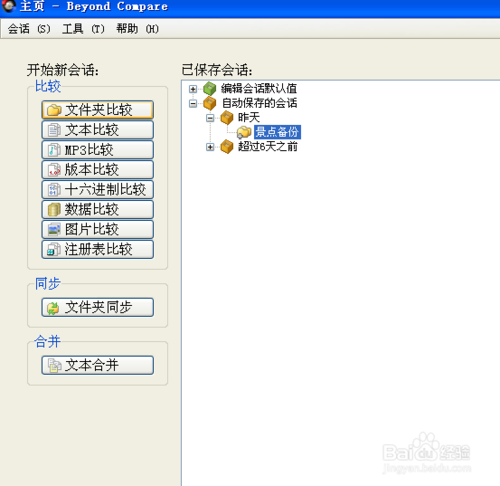Select the 超过6天之前 tree item
Screen dimensions: 500x486
(x=268, y=147)
